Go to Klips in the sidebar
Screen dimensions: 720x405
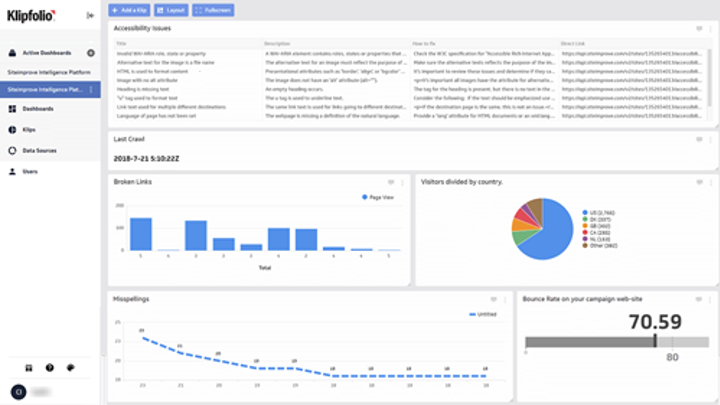[x=30, y=129]
